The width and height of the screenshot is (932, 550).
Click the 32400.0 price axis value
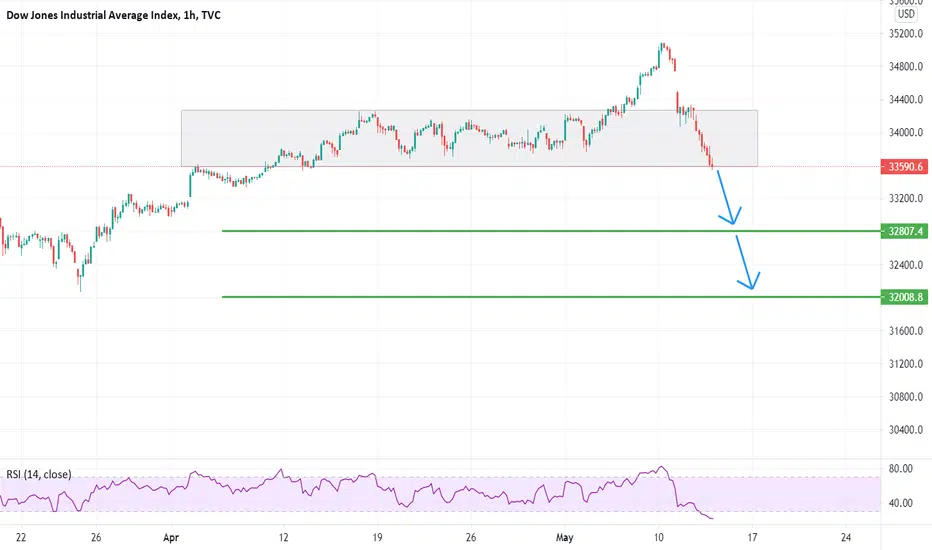906,265
